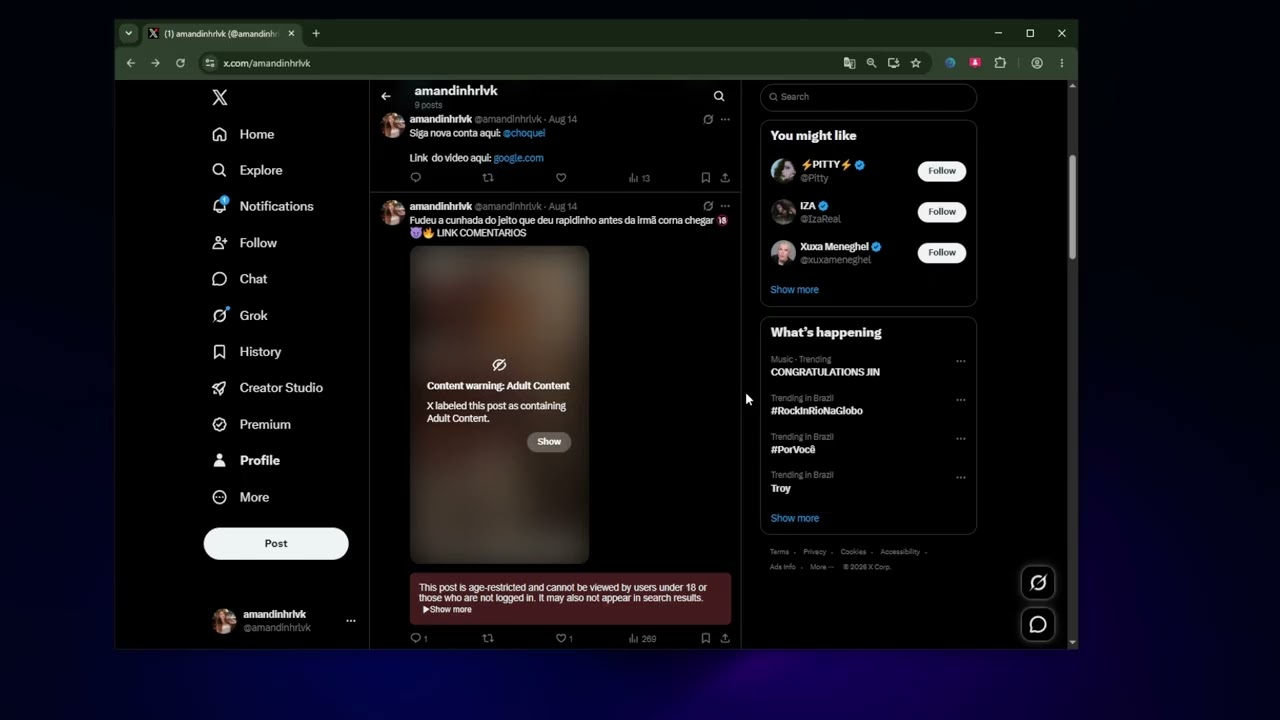Open History bookmark icon in sidebar

220,352
